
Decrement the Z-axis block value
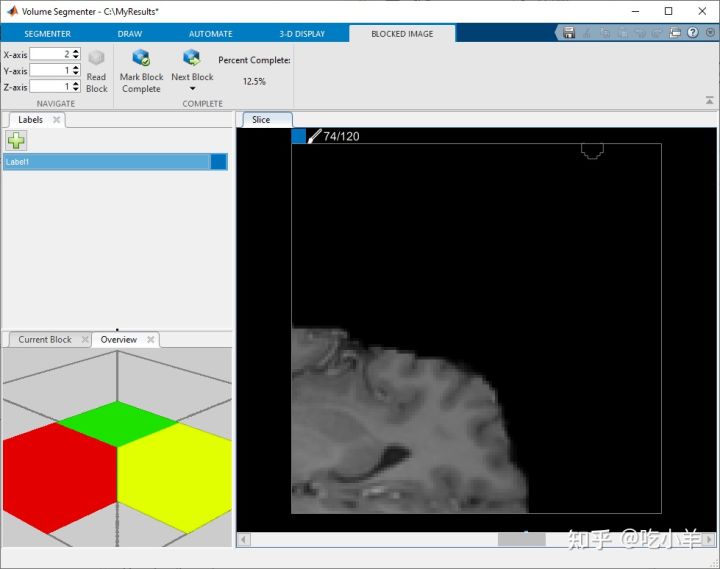pos(76,90)
